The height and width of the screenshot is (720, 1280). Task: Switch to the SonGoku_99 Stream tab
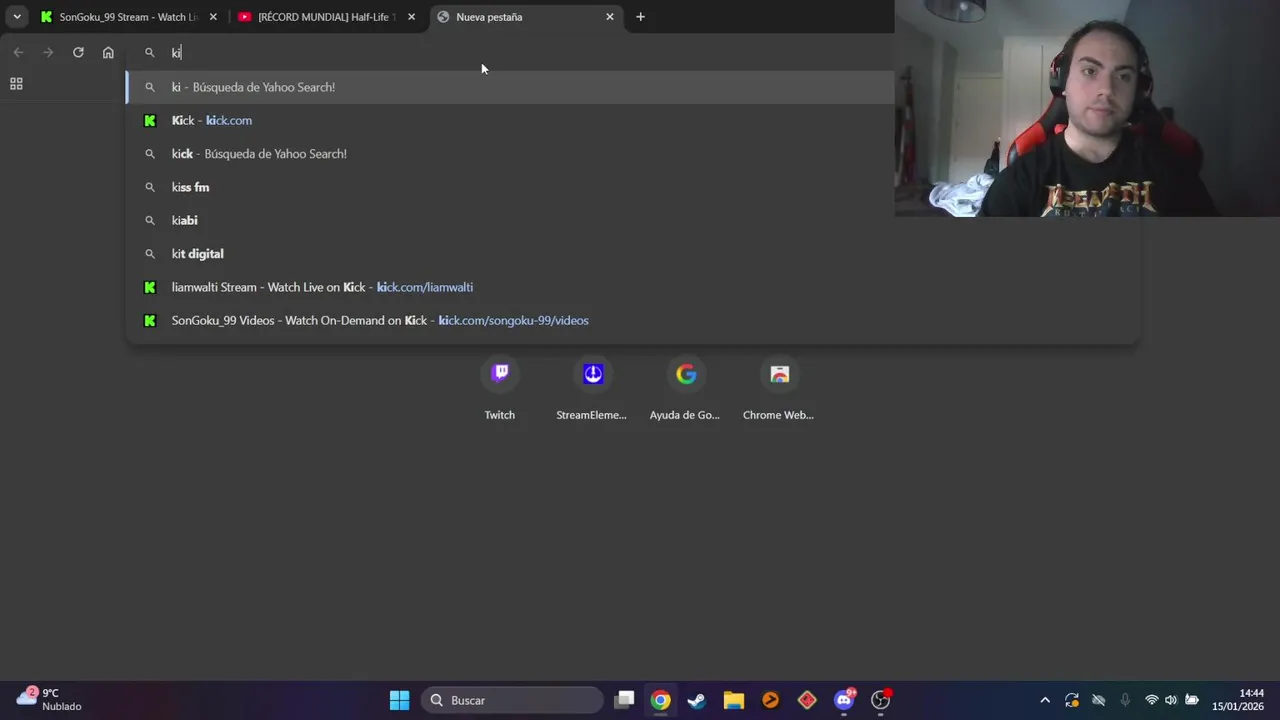click(x=127, y=17)
